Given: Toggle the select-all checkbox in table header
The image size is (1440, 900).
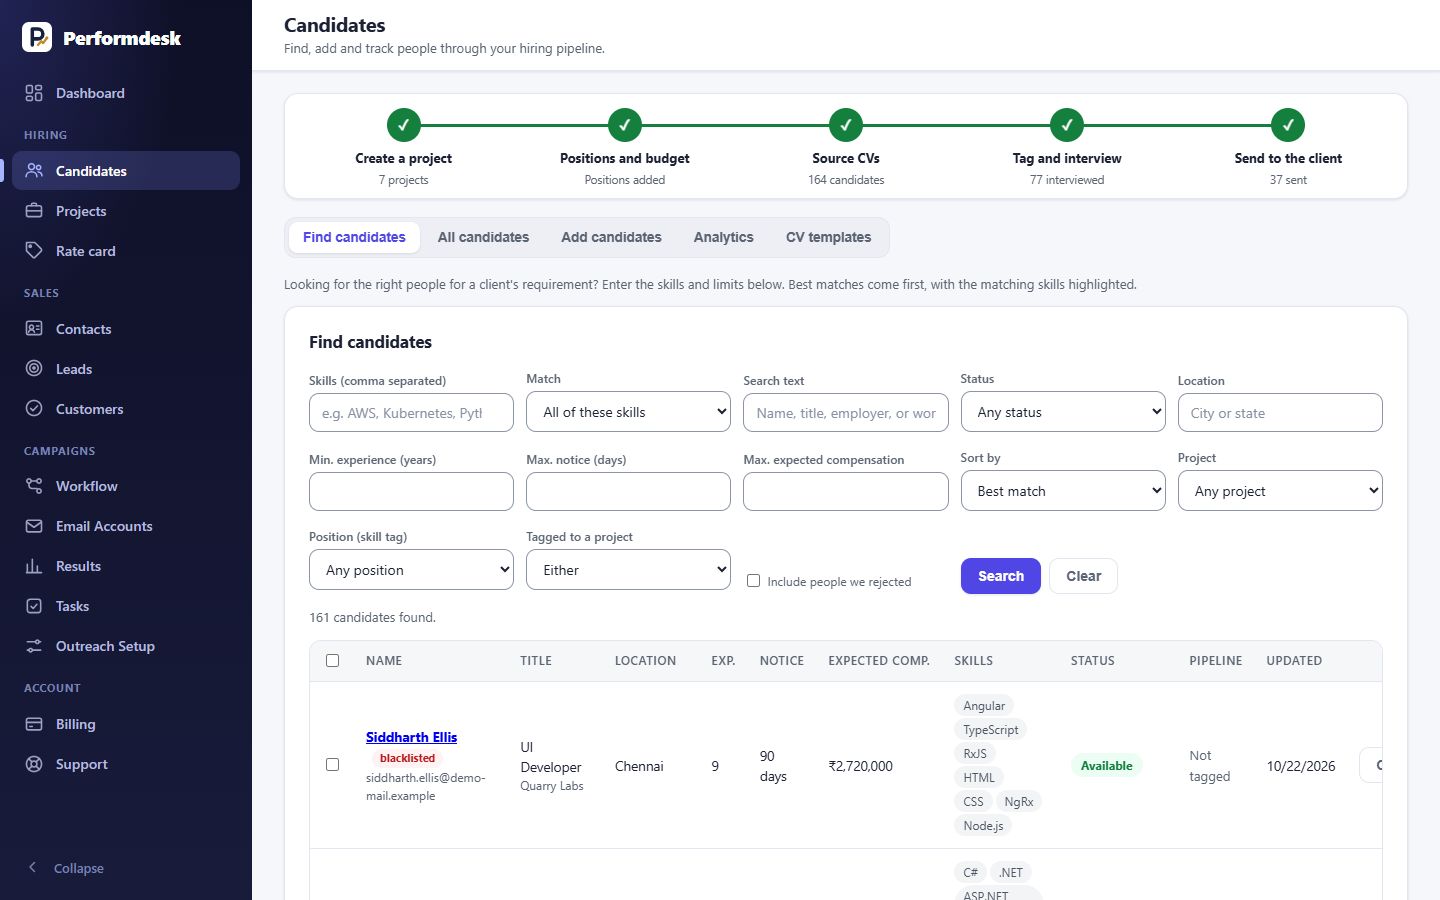Looking at the screenshot, I should click(x=333, y=661).
